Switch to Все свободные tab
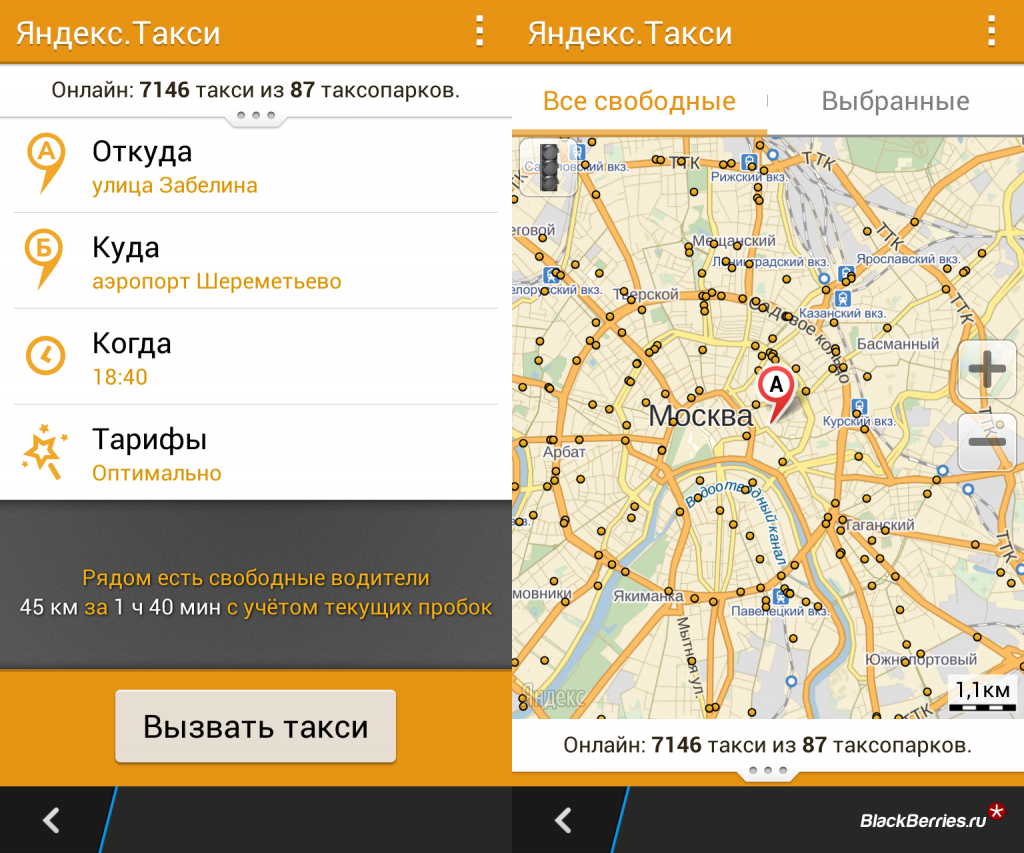 click(x=639, y=101)
